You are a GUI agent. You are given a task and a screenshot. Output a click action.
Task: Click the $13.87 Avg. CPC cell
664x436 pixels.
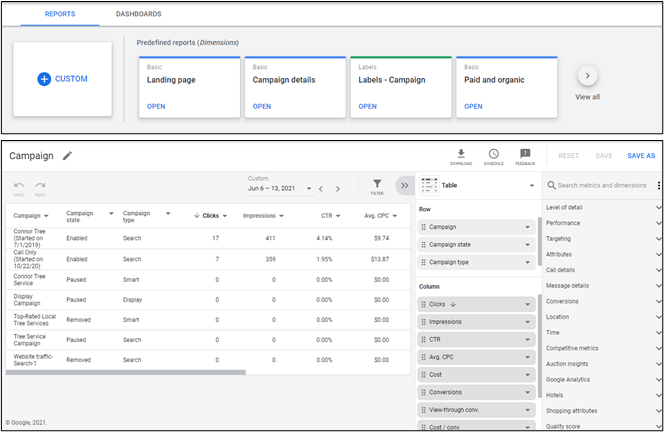[x=380, y=259]
